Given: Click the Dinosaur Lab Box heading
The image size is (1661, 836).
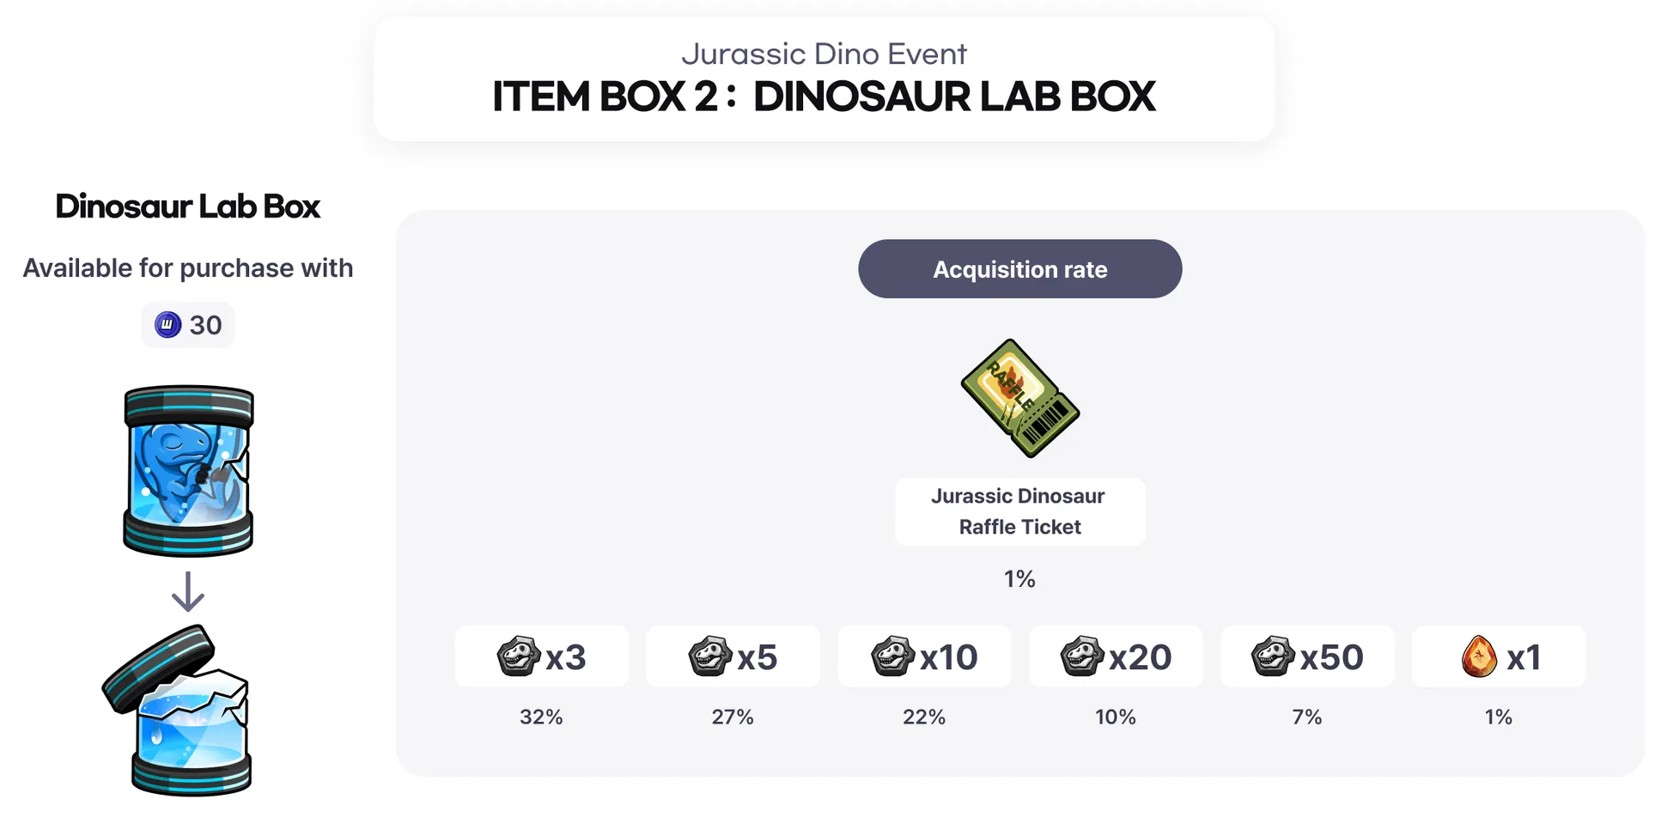Looking at the screenshot, I should pos(188,207).
